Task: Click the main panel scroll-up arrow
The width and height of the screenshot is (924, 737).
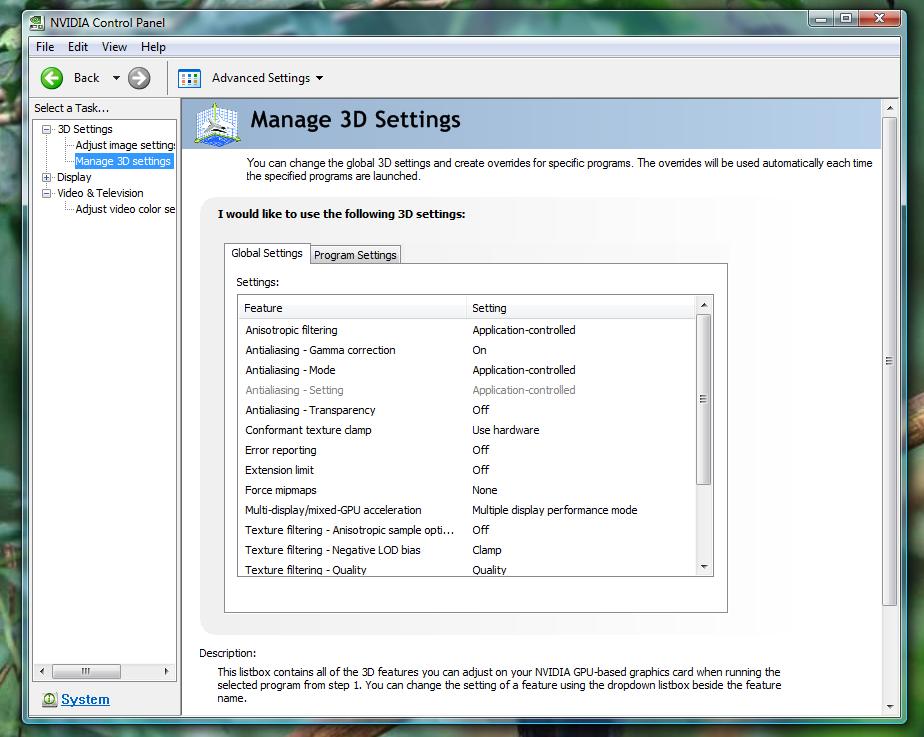Action: click(890, 108)
